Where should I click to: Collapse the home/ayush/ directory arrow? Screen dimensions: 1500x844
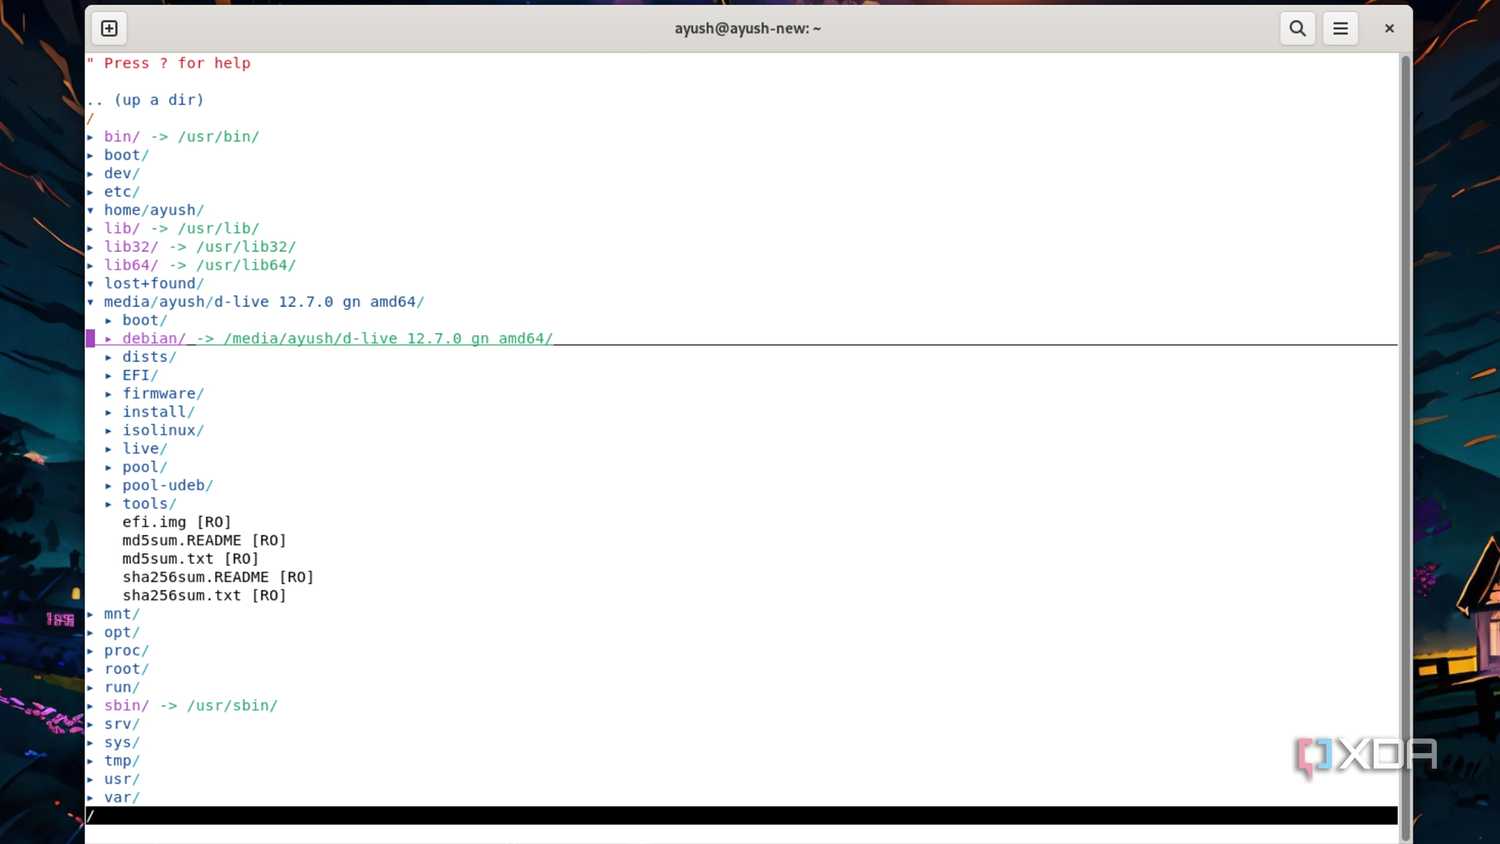(x=90, y=210)
